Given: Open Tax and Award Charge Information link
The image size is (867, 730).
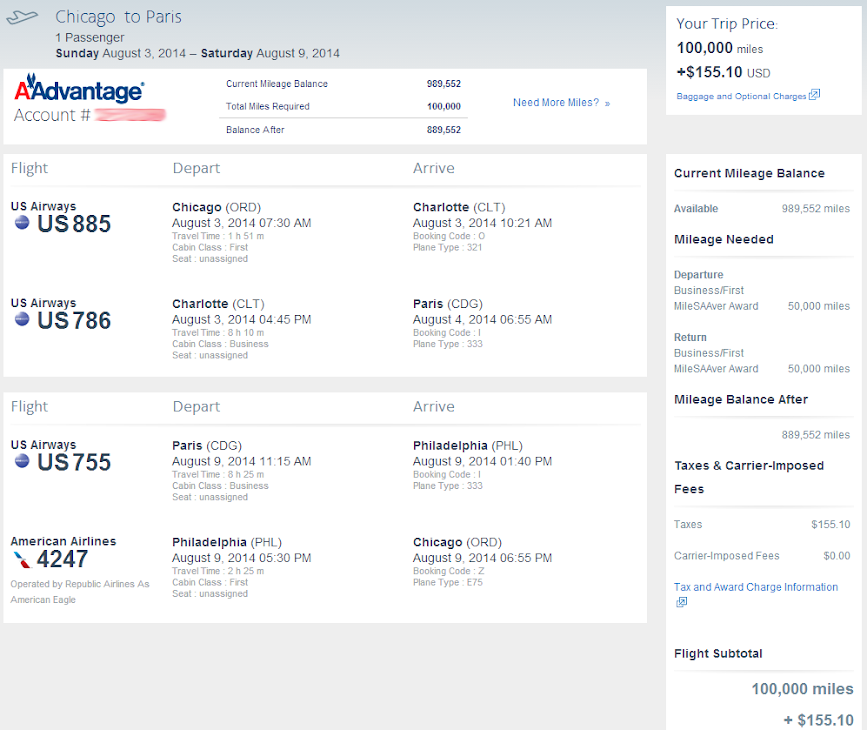Looking at the screenshot, I should click(756, 587).
